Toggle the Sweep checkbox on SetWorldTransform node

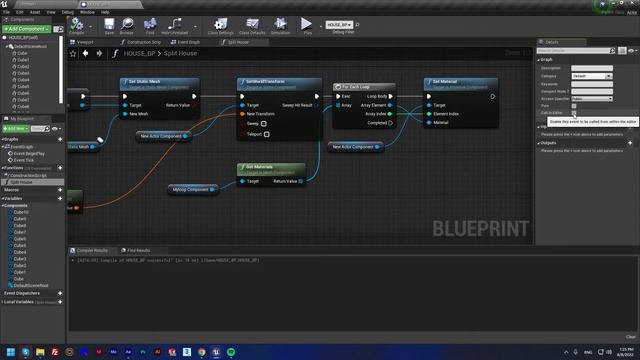tap(264, 124)
